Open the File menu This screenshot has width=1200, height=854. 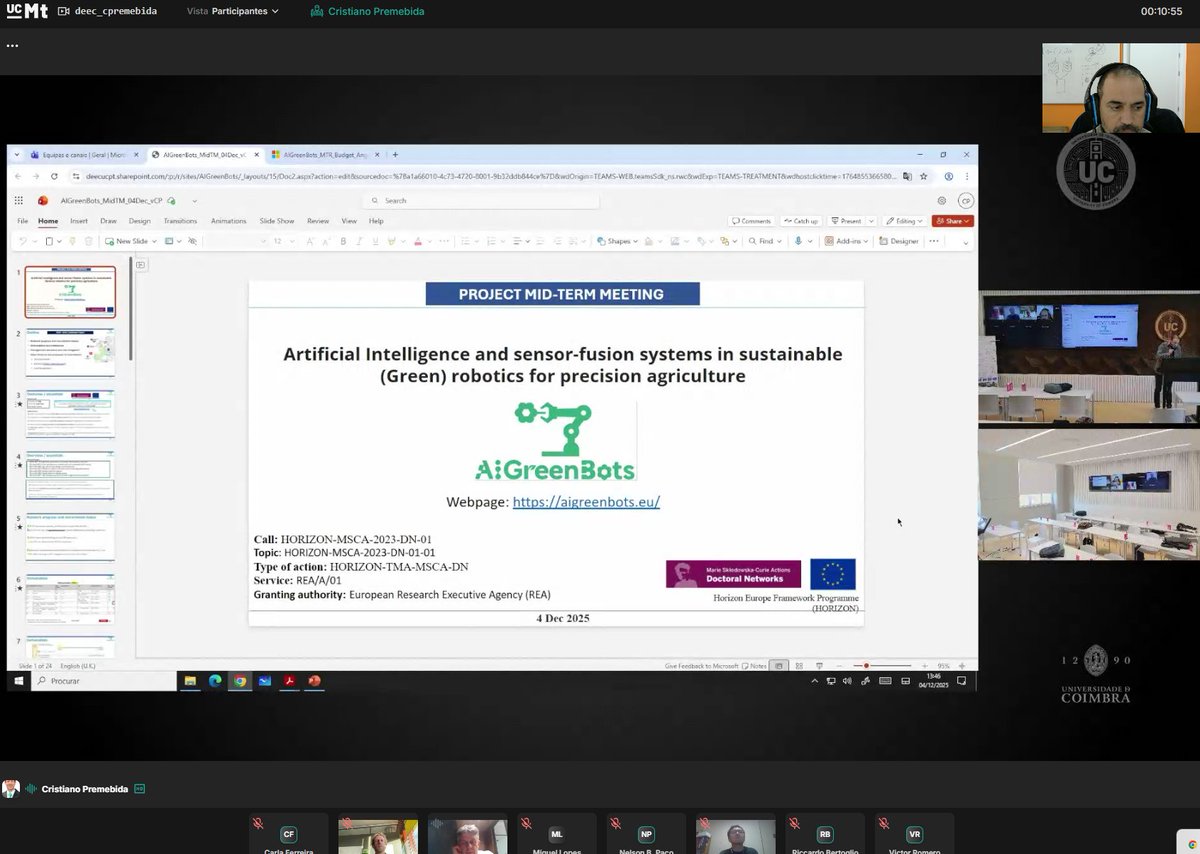coord(22,221)
